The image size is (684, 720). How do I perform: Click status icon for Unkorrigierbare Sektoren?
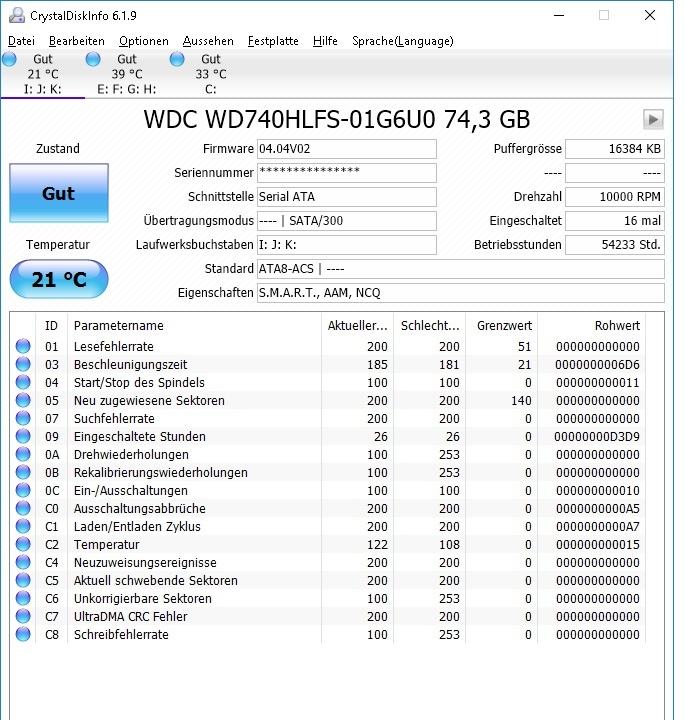pyautogui.click(x=23, y=598)
